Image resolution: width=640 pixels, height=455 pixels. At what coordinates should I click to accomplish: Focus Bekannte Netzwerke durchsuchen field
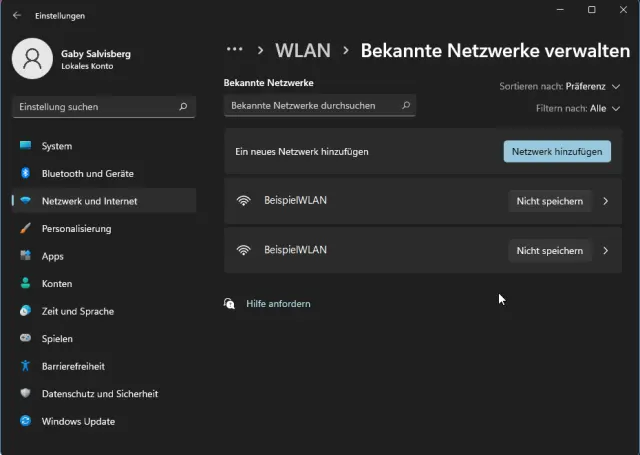coord(320,106)
